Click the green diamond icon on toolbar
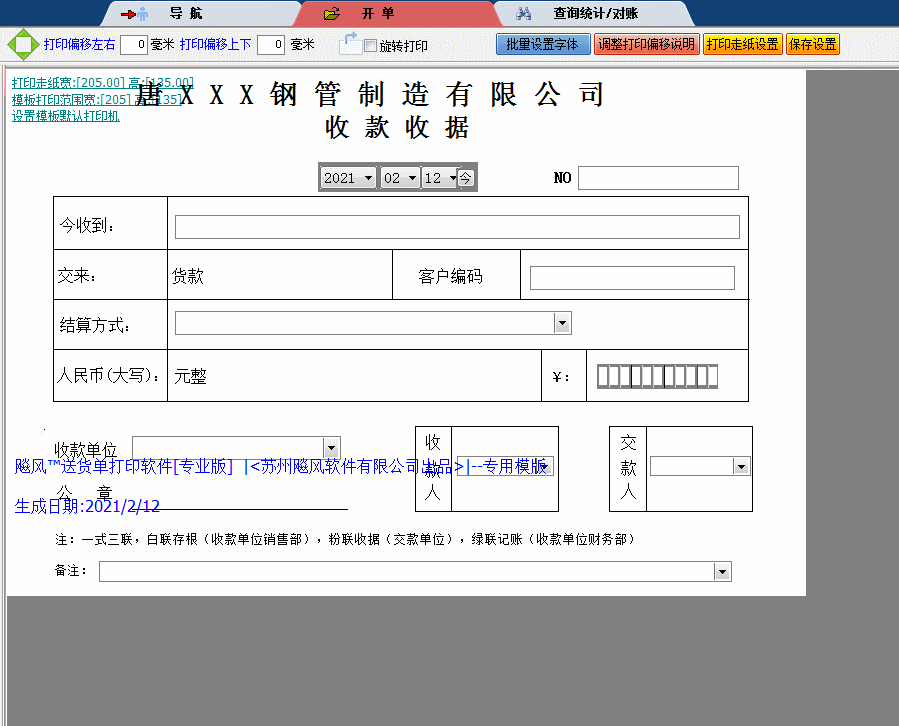 click(22, 44)
